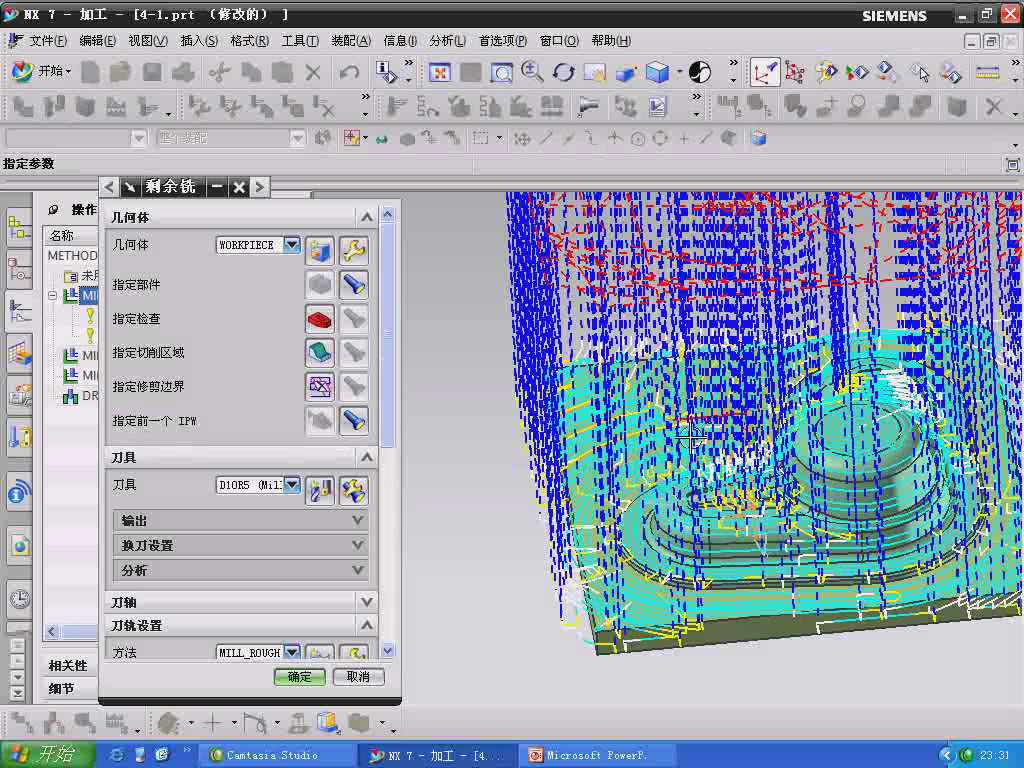Click the 取消 button

[x=359, y=677]
